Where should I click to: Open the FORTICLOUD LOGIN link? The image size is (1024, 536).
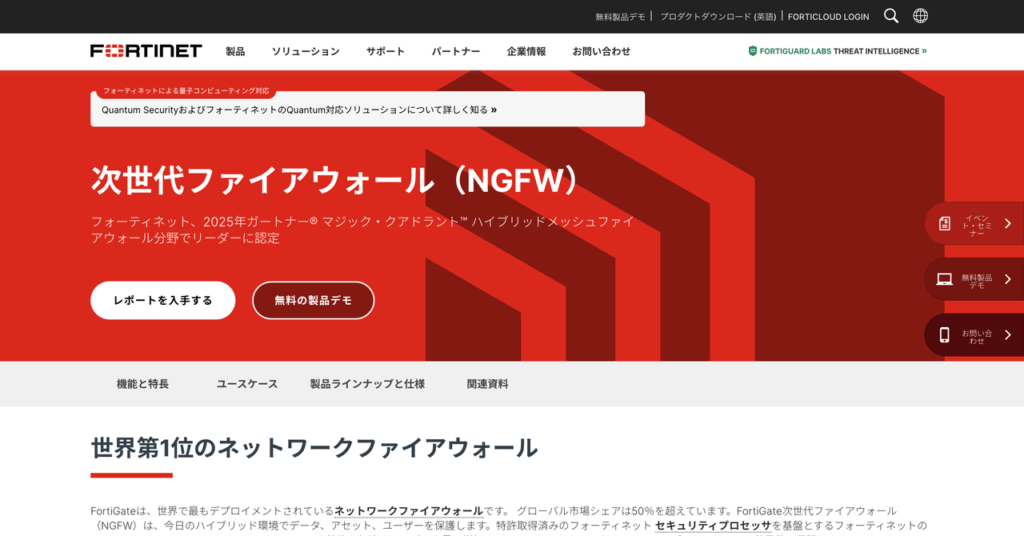828,17
